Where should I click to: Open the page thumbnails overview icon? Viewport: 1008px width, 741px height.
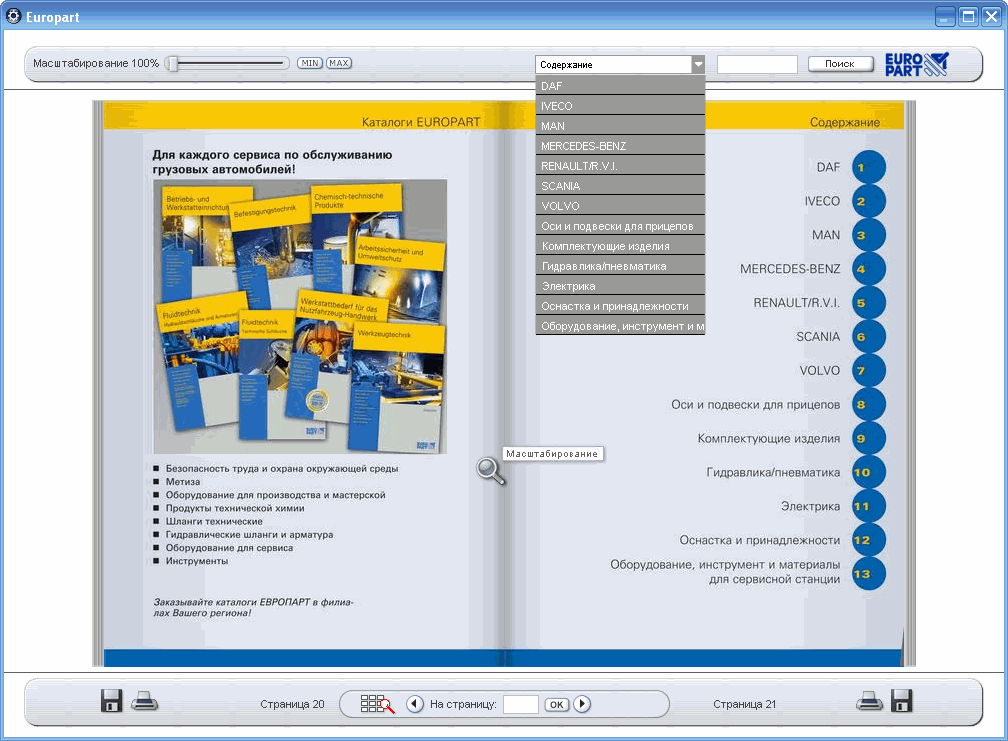click(377, 704)
